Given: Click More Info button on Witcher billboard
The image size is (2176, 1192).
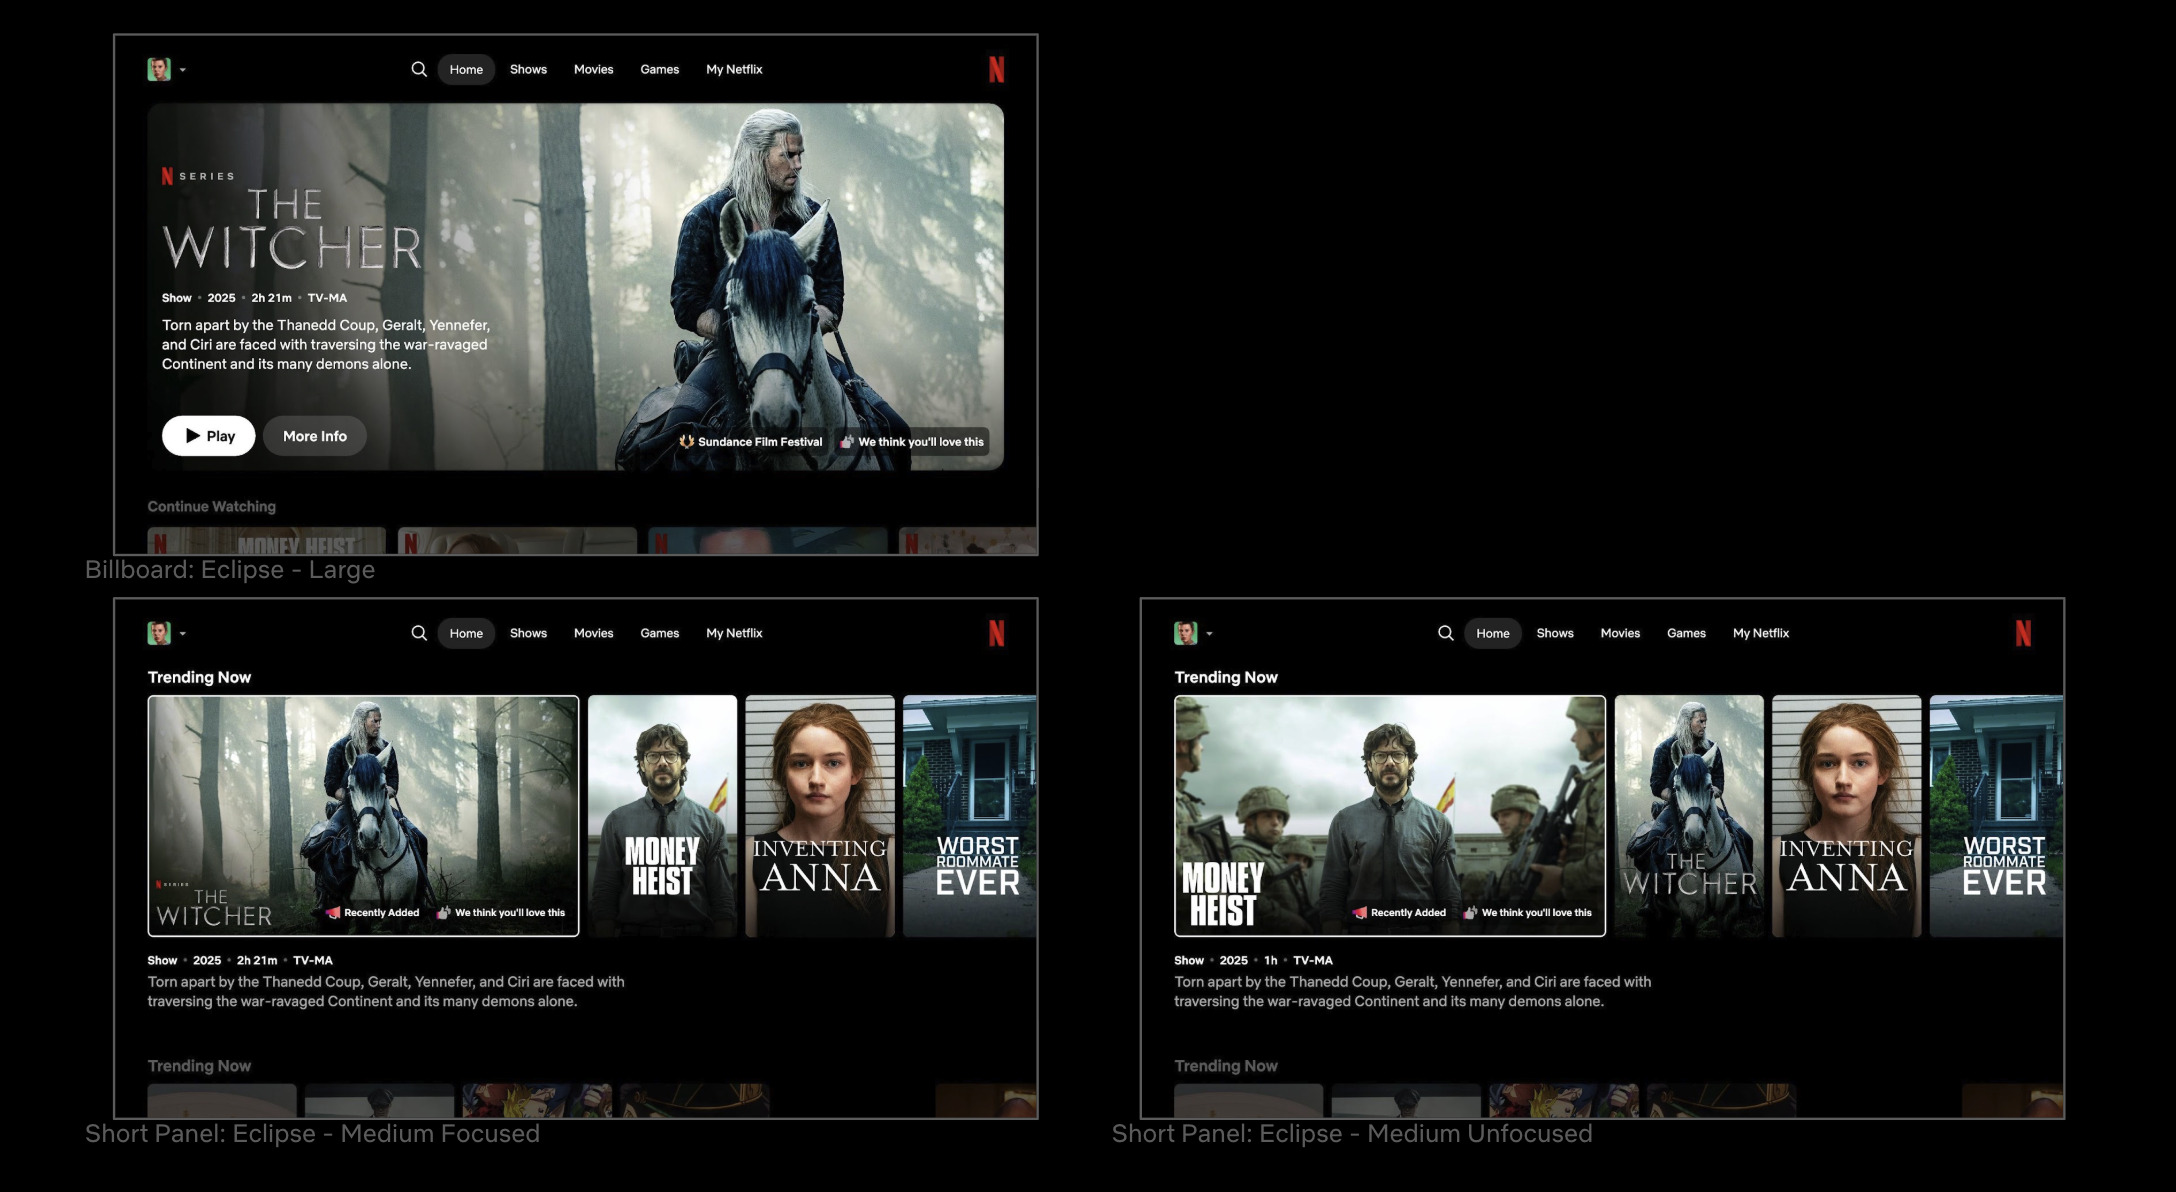Looking at the screenshot, I should (315, 436).
